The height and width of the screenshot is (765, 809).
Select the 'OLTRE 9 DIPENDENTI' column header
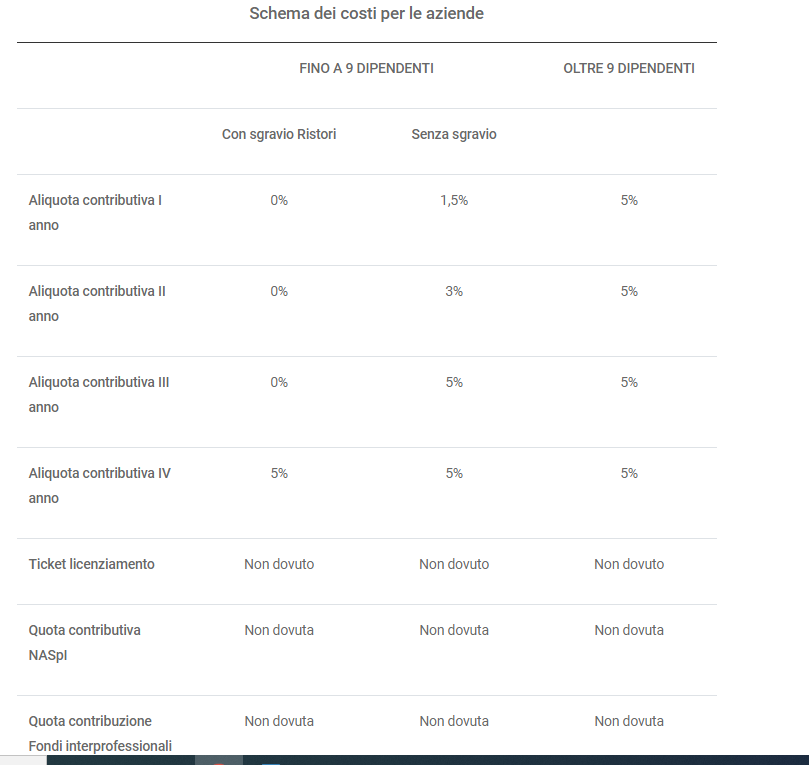[629, 68]
